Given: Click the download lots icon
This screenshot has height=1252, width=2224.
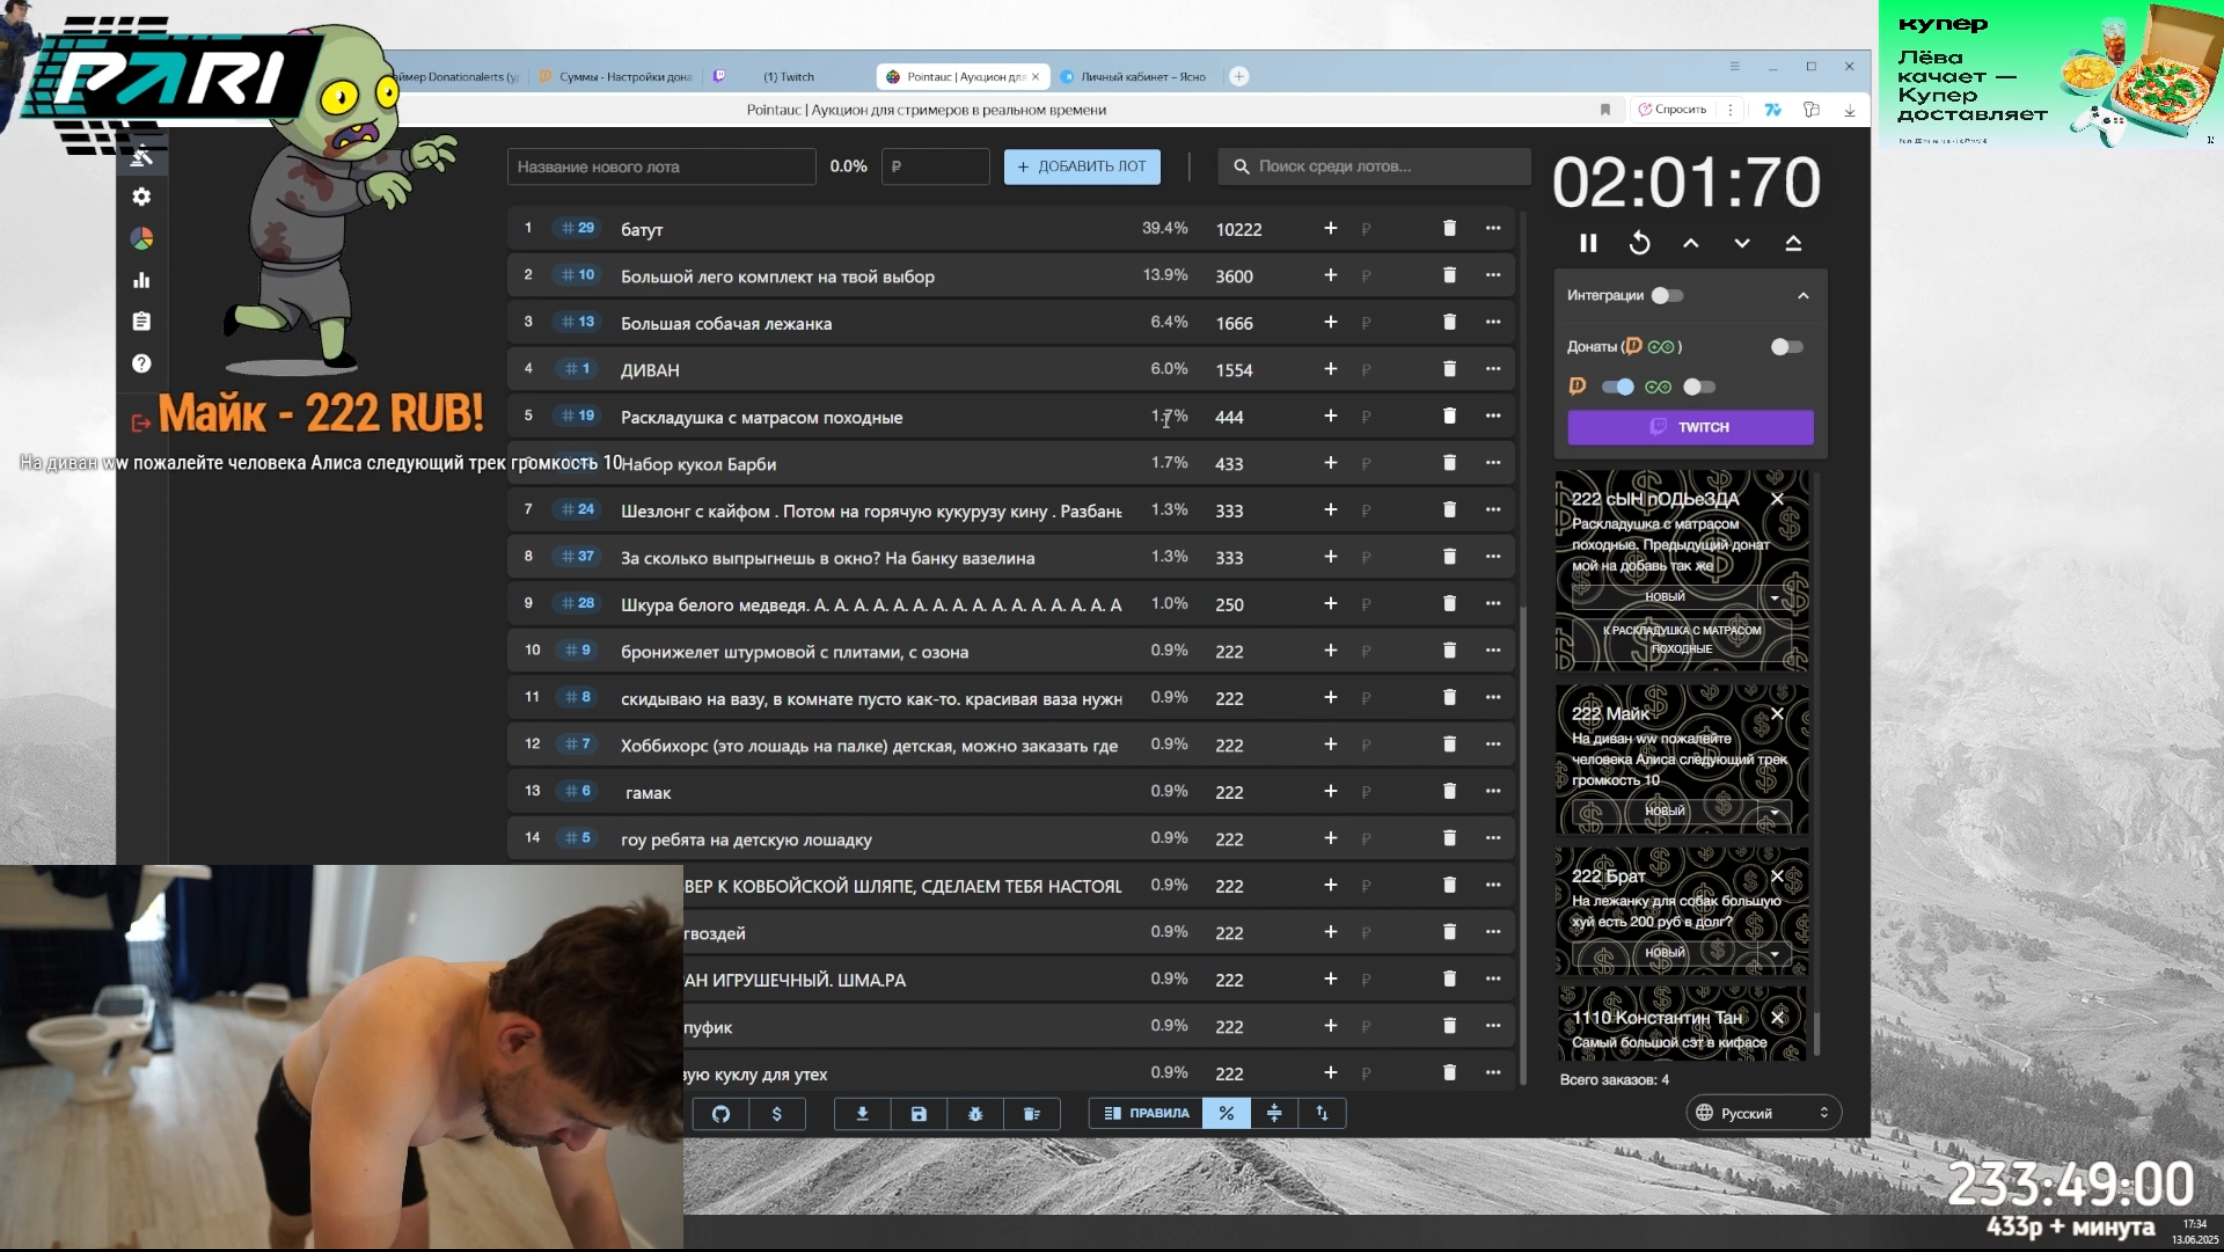Looking at the screenshot, I should click(862, 1113).
